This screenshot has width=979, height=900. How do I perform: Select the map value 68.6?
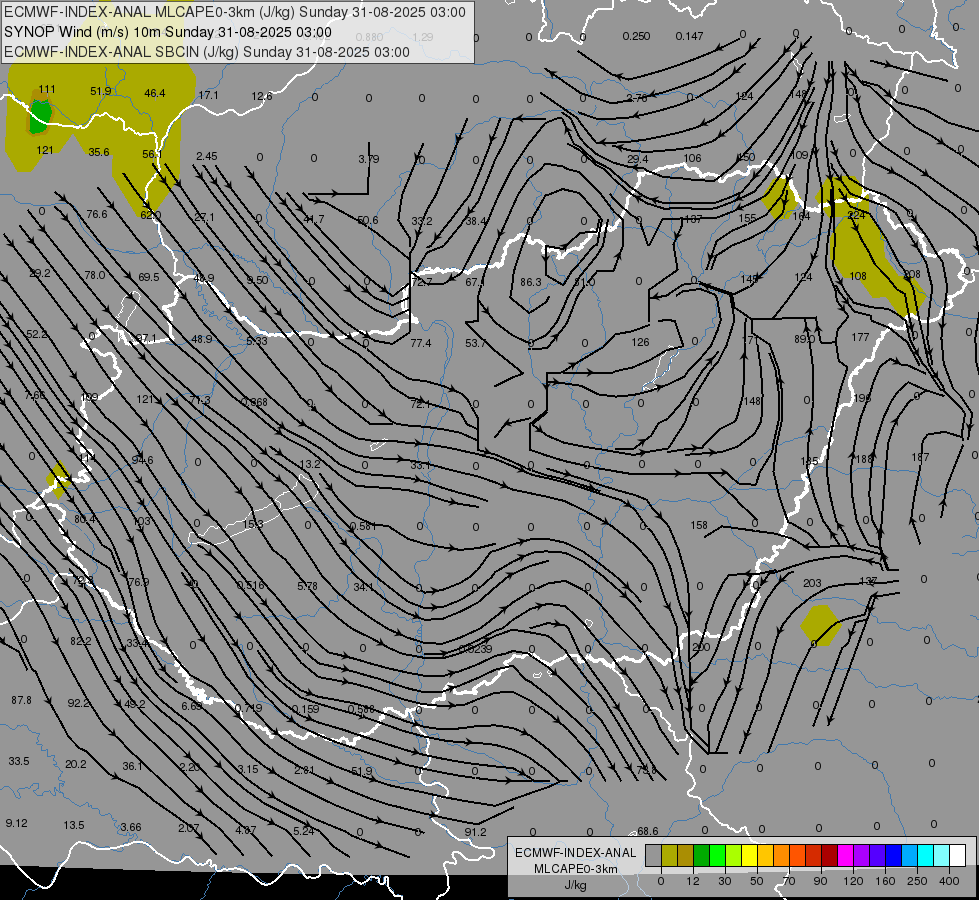point(647,831)
